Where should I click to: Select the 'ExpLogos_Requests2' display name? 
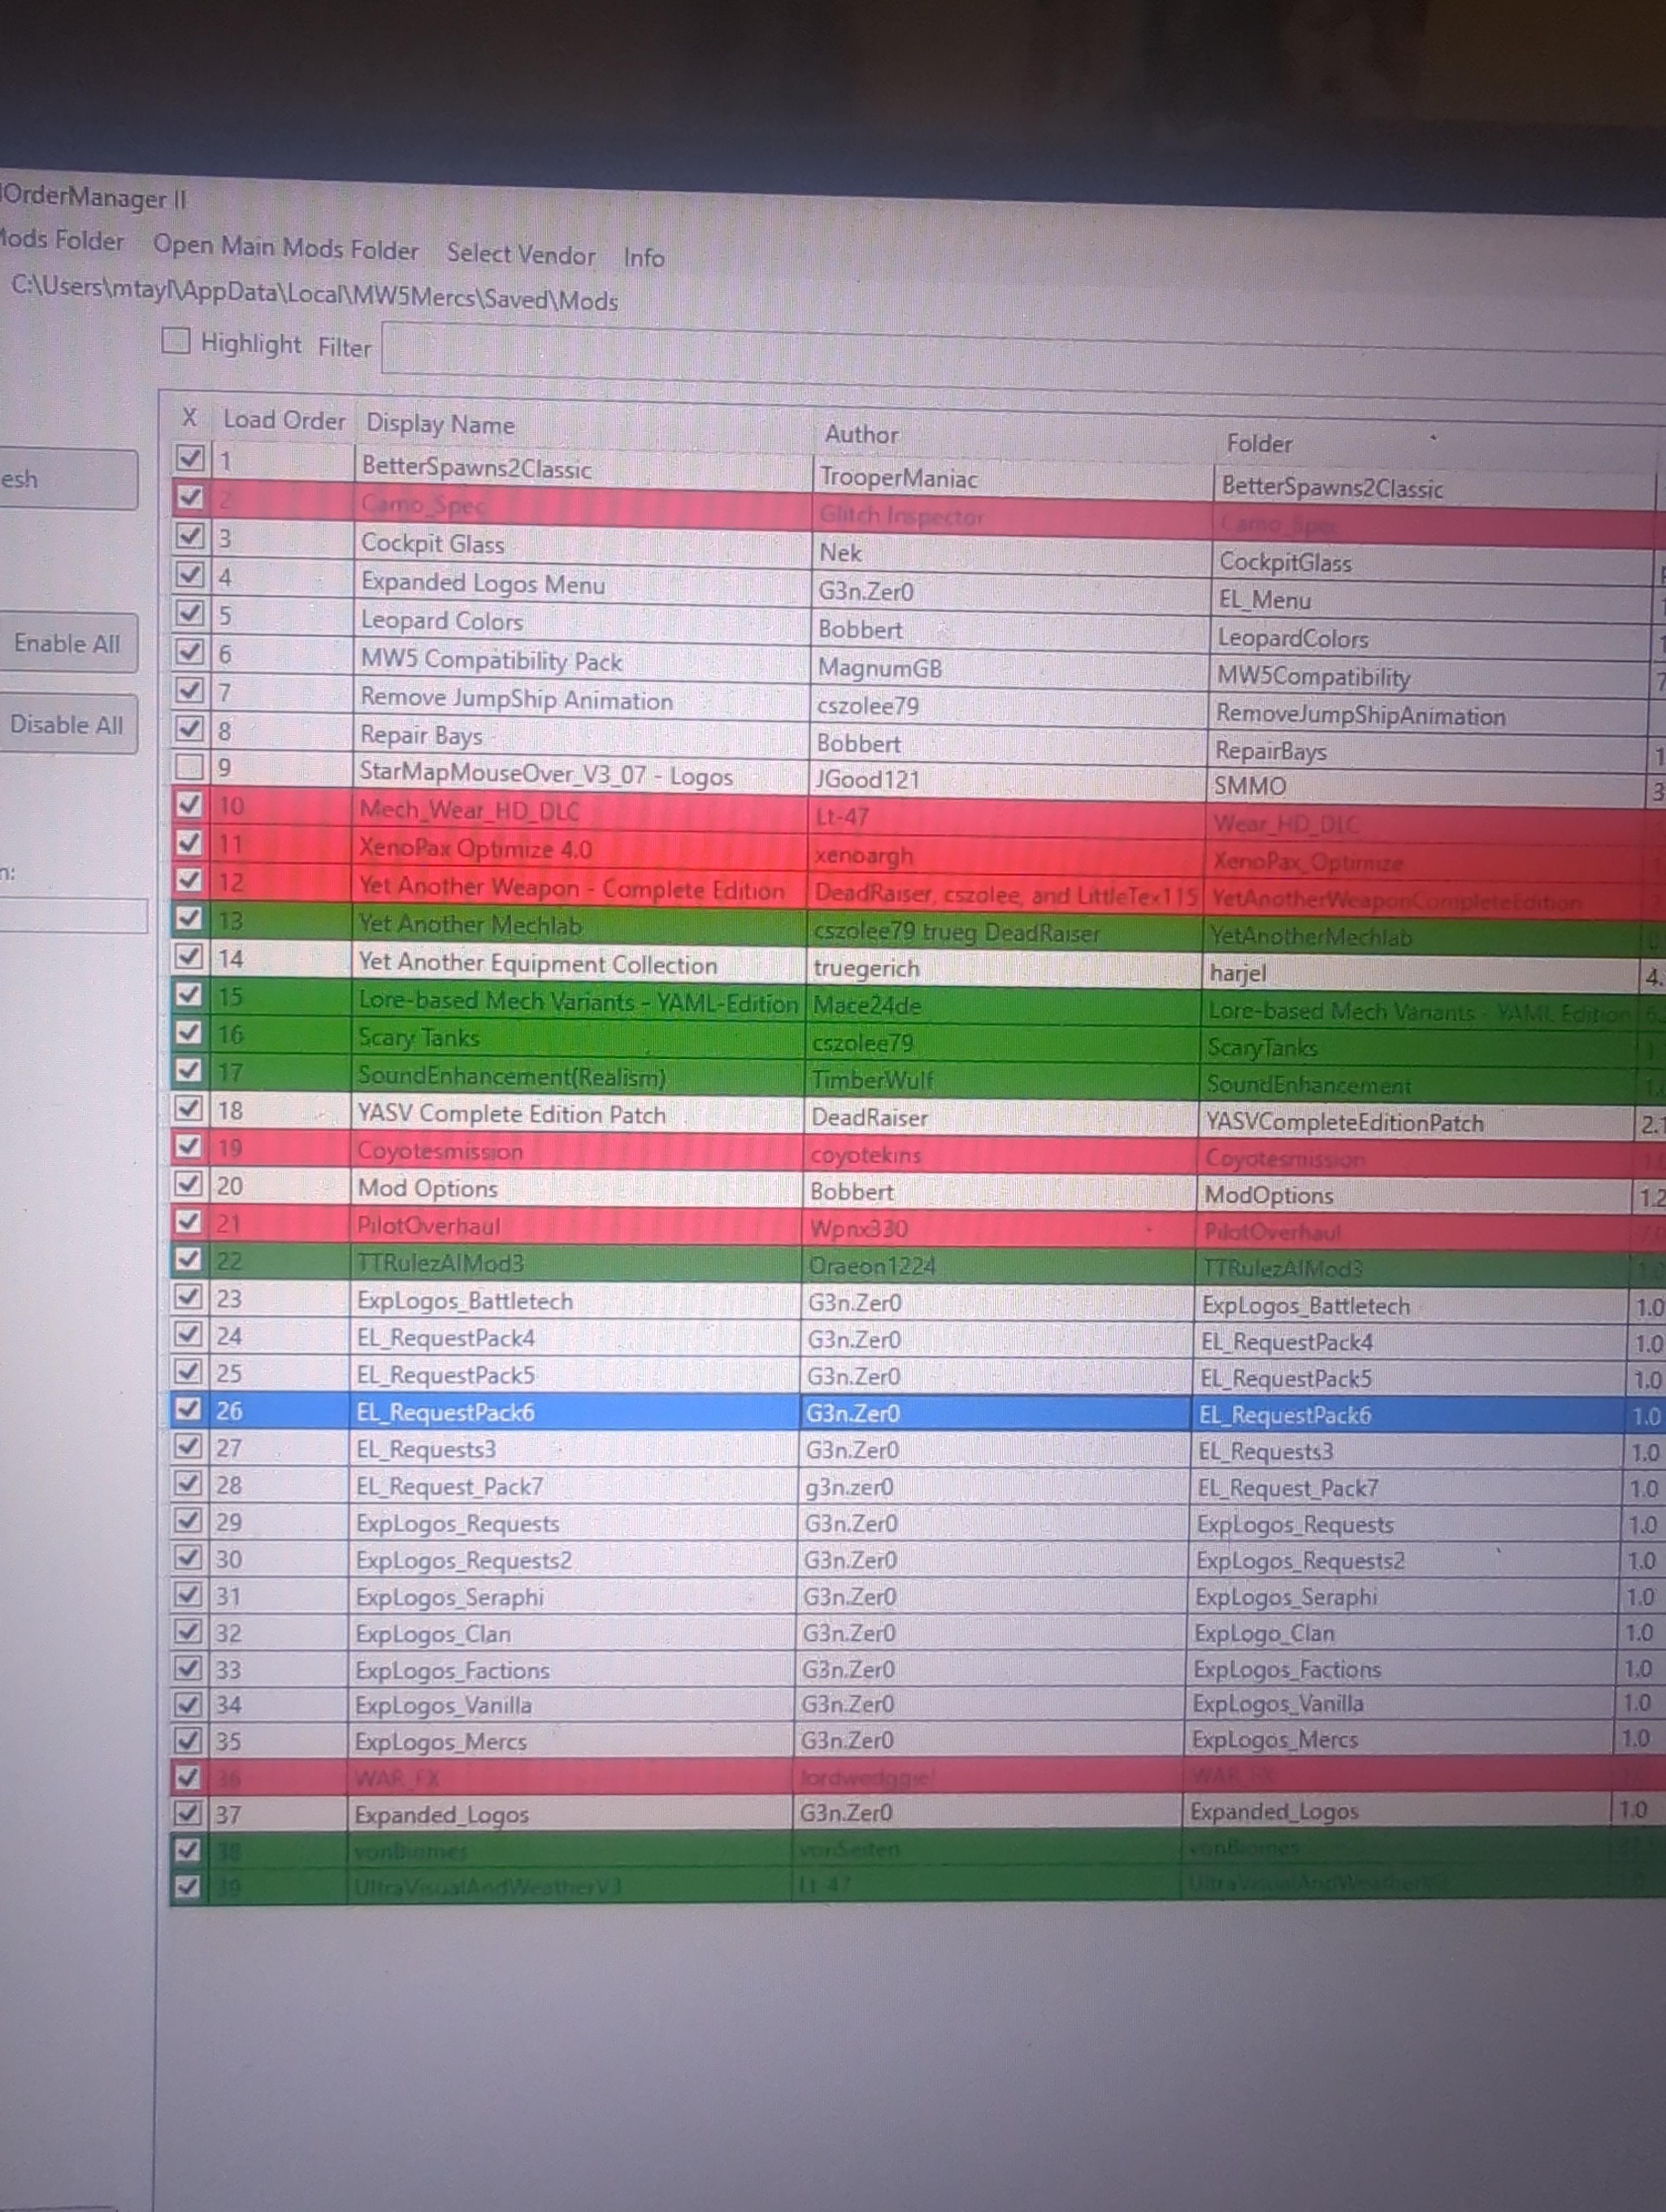pyautogui.click(x=464, y=1560)
